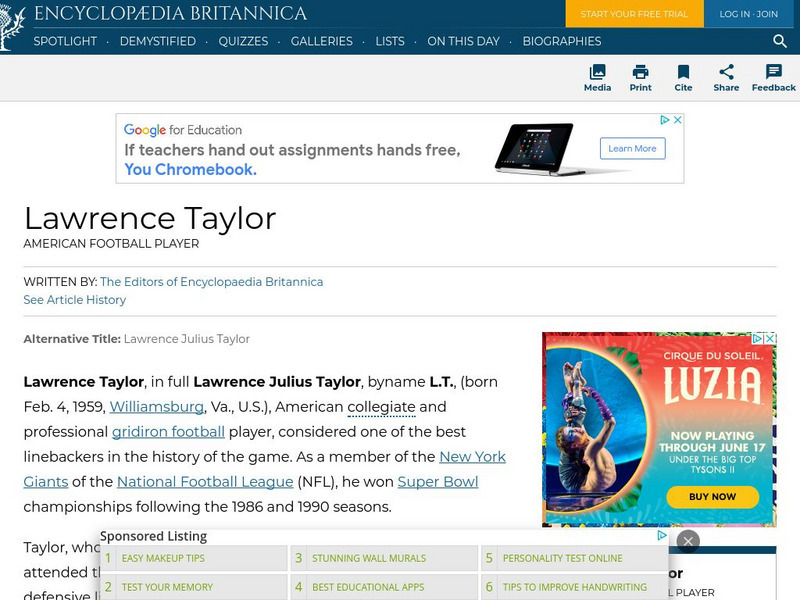
Task: Open See Article History
Action: (75, 299)
